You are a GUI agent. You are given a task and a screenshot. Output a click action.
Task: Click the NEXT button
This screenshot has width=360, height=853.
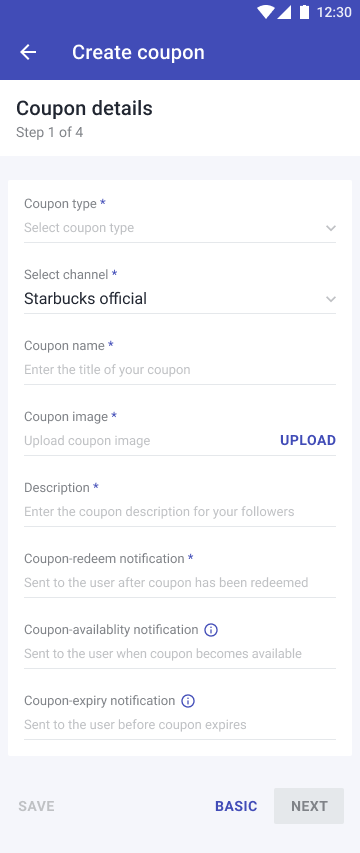[x=309, y=806]
